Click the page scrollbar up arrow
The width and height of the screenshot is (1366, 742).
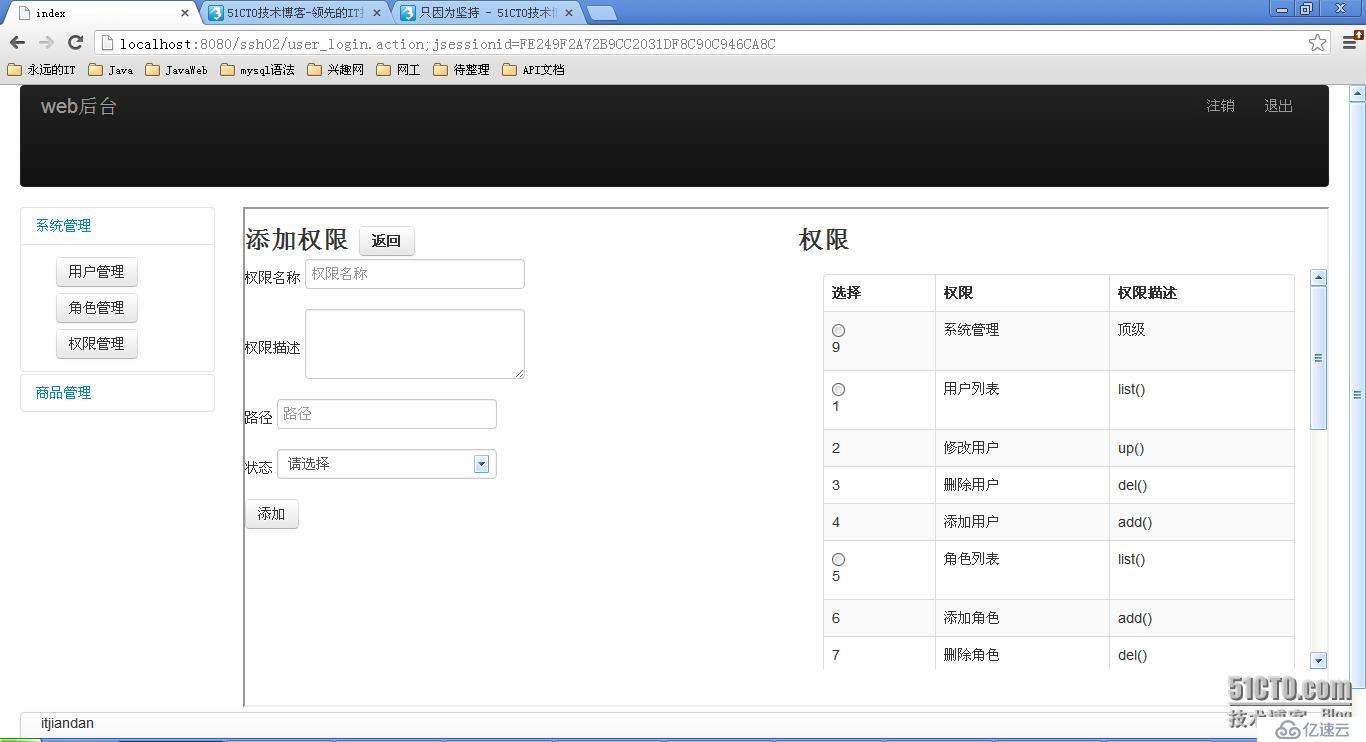coord(1357,94)
